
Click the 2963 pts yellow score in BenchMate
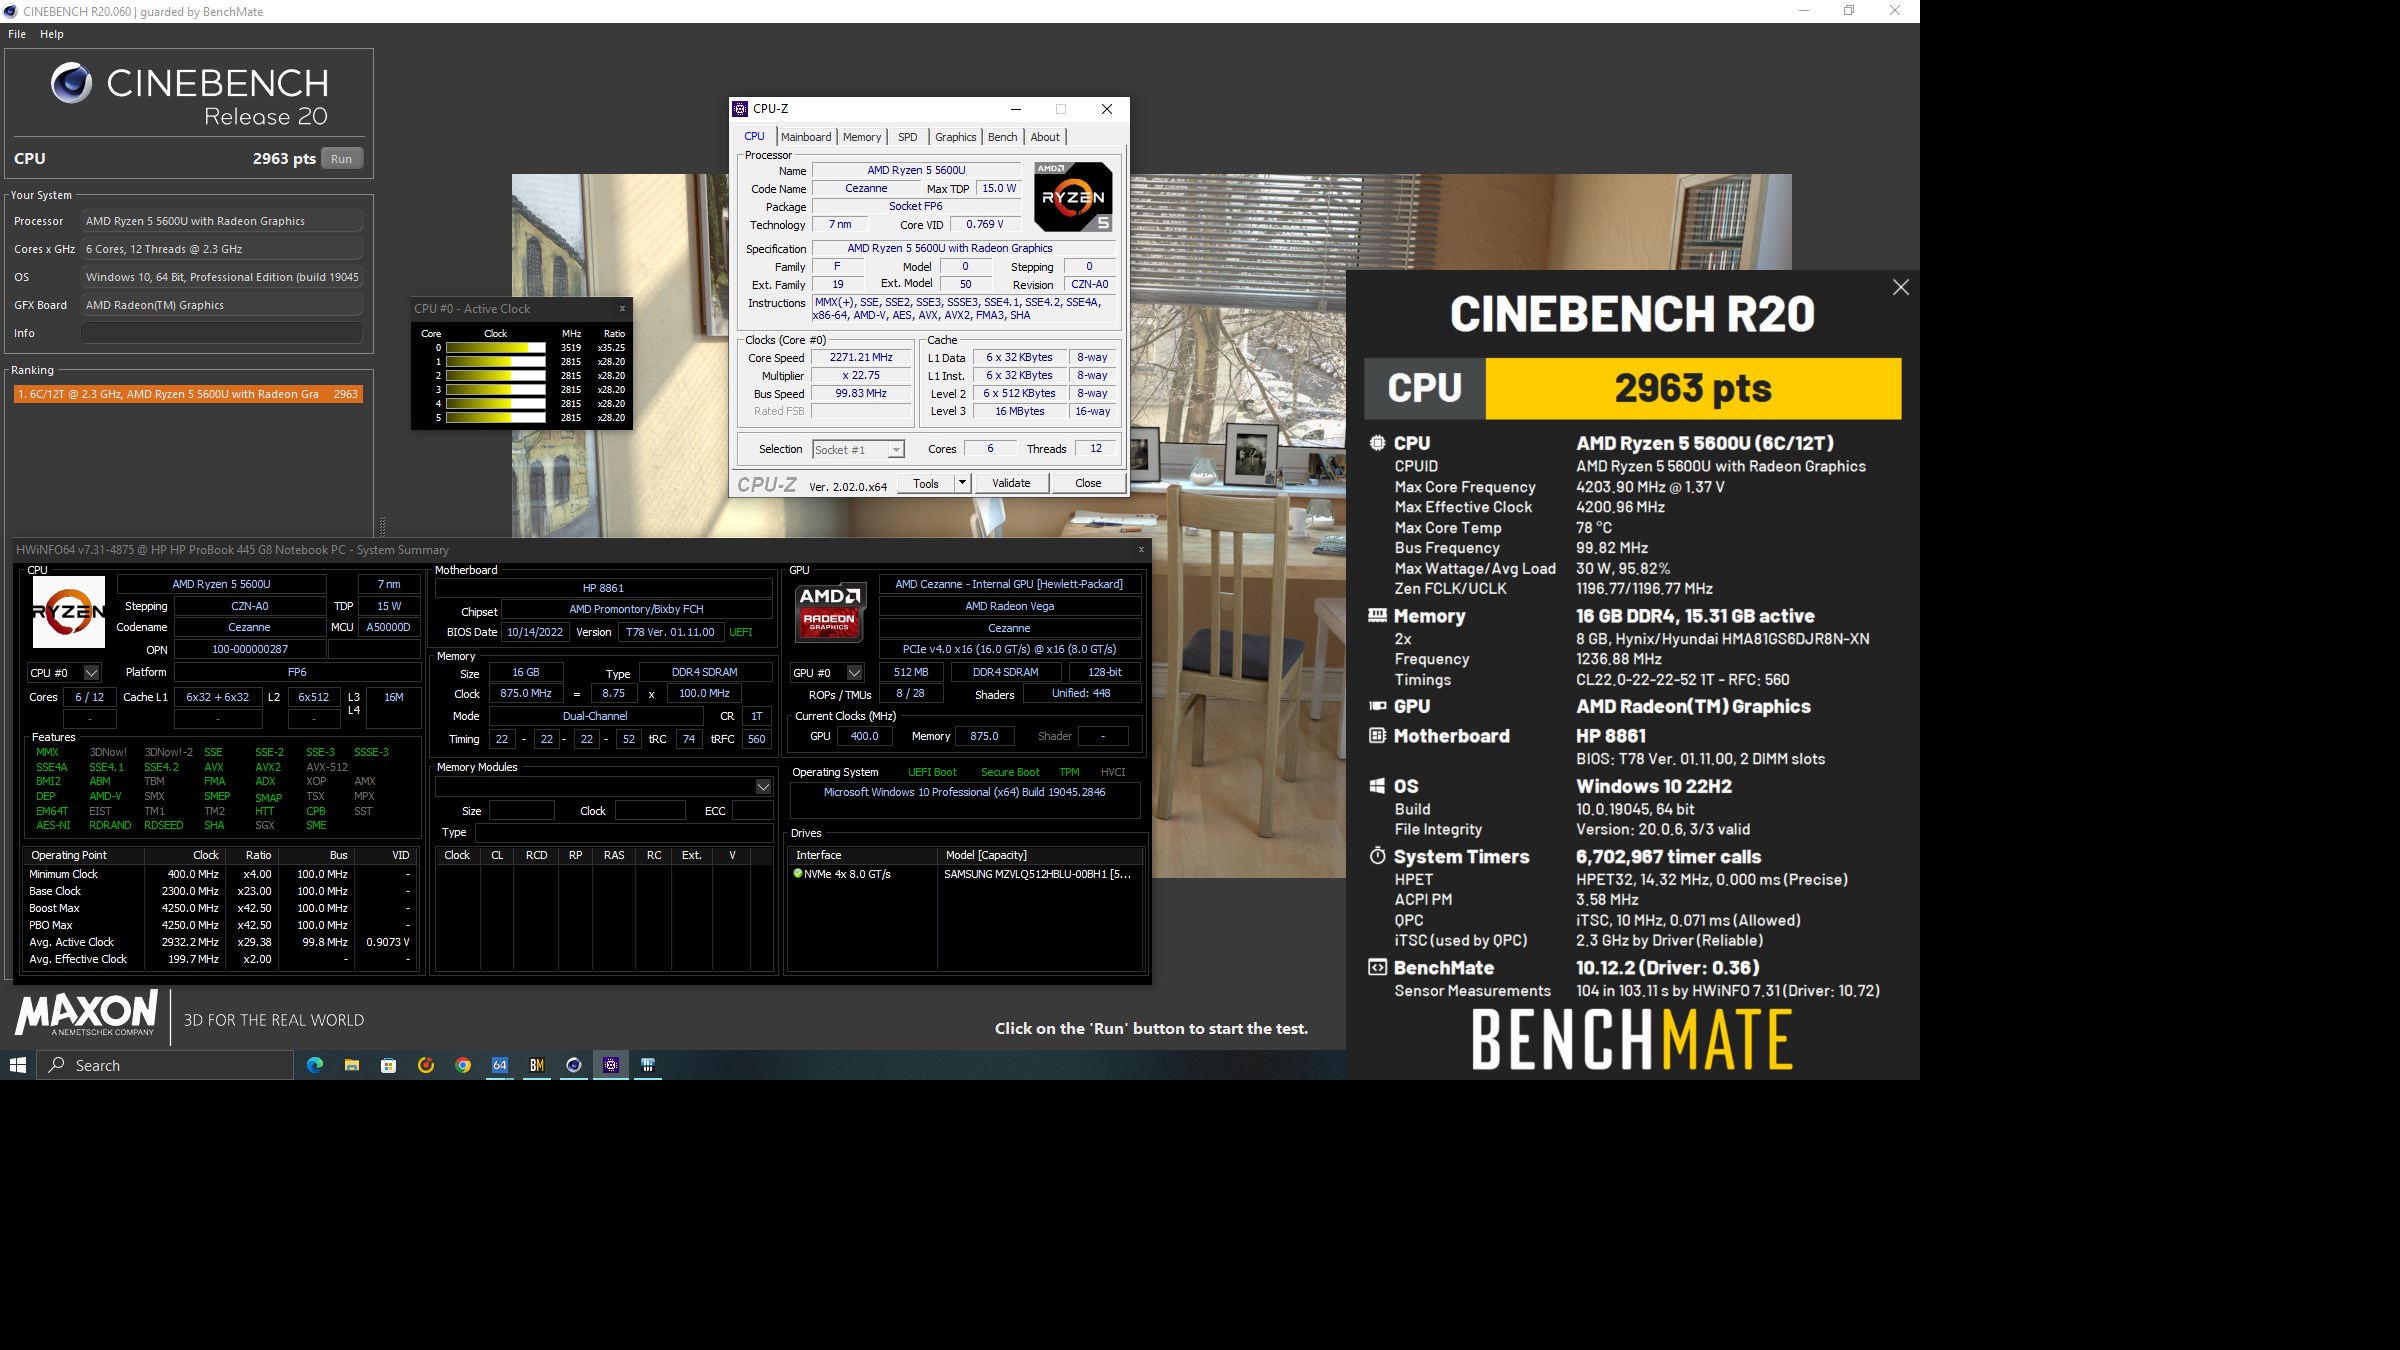[1693, 388]
